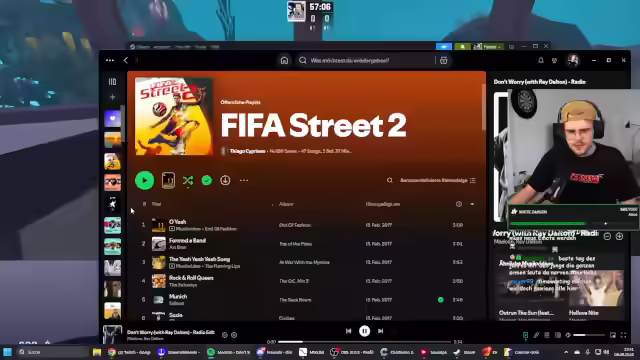This screenshot has height=360, width=640.
Task: Open the column options arrow in the header
Action: [472, 204]
